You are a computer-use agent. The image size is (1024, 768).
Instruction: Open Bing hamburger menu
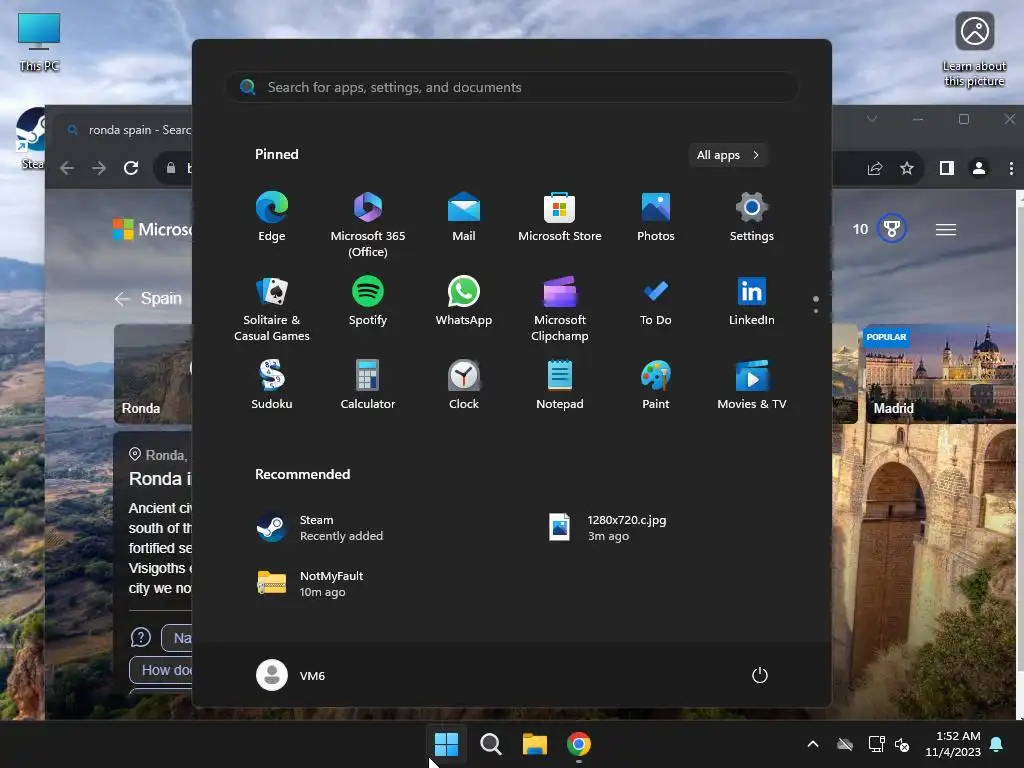coord(946,229)
